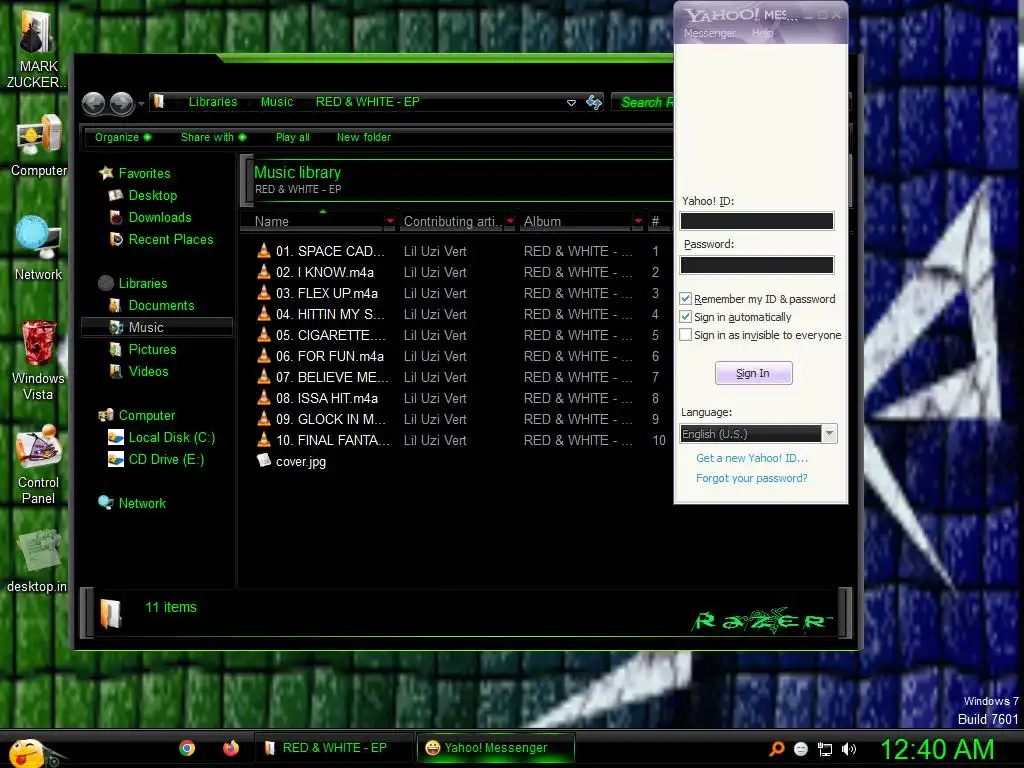Open the Name column filter dropdown arrow
Viewport: 1024px width, 768px height.
pyautogui.click(x=390, y=221)
